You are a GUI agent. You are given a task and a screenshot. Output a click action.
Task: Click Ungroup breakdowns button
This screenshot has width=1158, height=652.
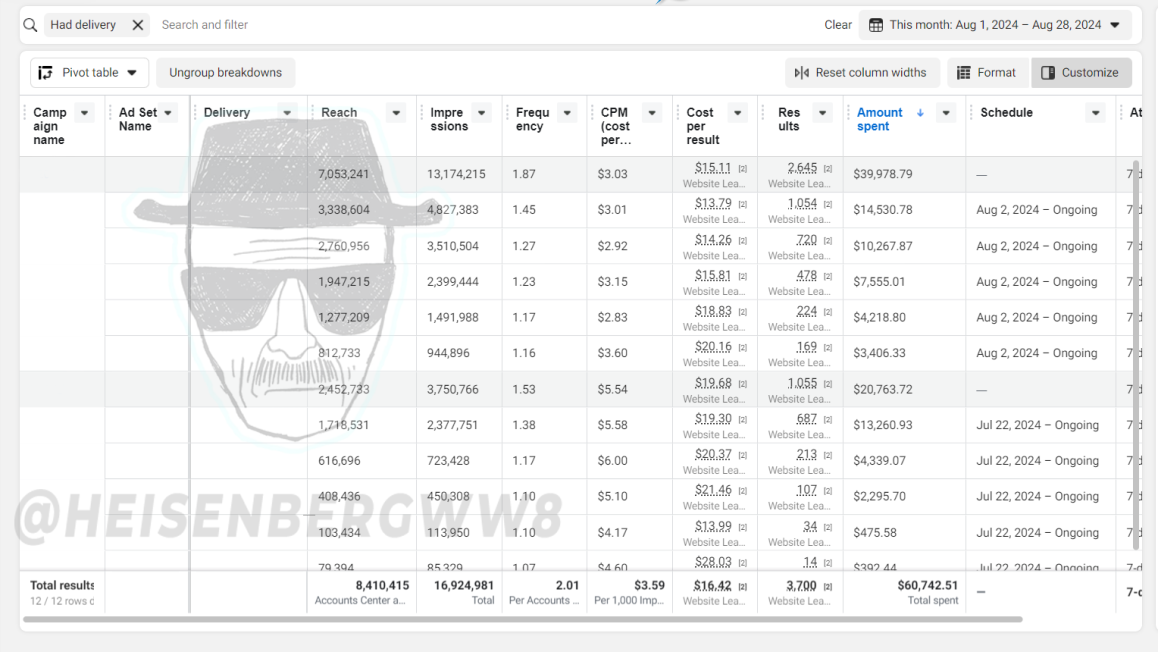coord(225,72)
